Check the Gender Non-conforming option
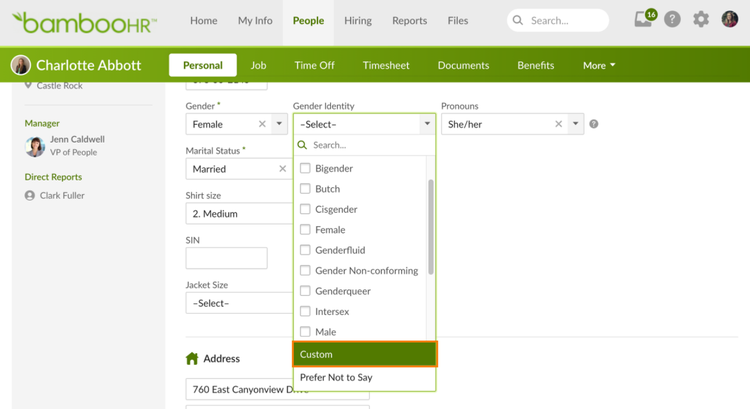This screenshot has height=409, width=750. (x=305, y=270)
